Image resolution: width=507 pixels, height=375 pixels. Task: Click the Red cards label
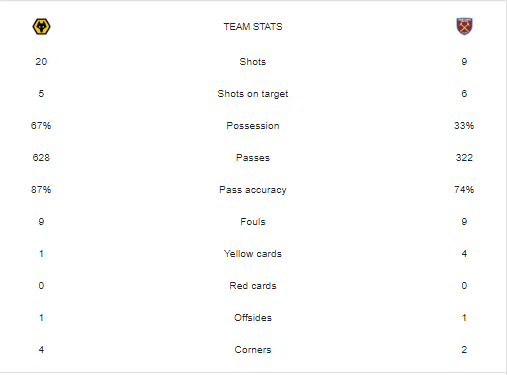coord(253,286)
